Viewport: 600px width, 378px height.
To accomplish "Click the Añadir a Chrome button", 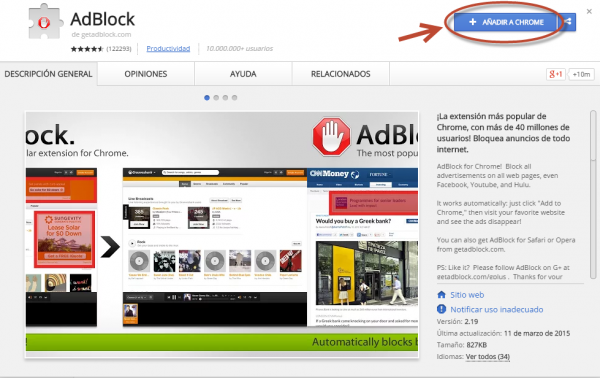I will (x=506, y=22).
